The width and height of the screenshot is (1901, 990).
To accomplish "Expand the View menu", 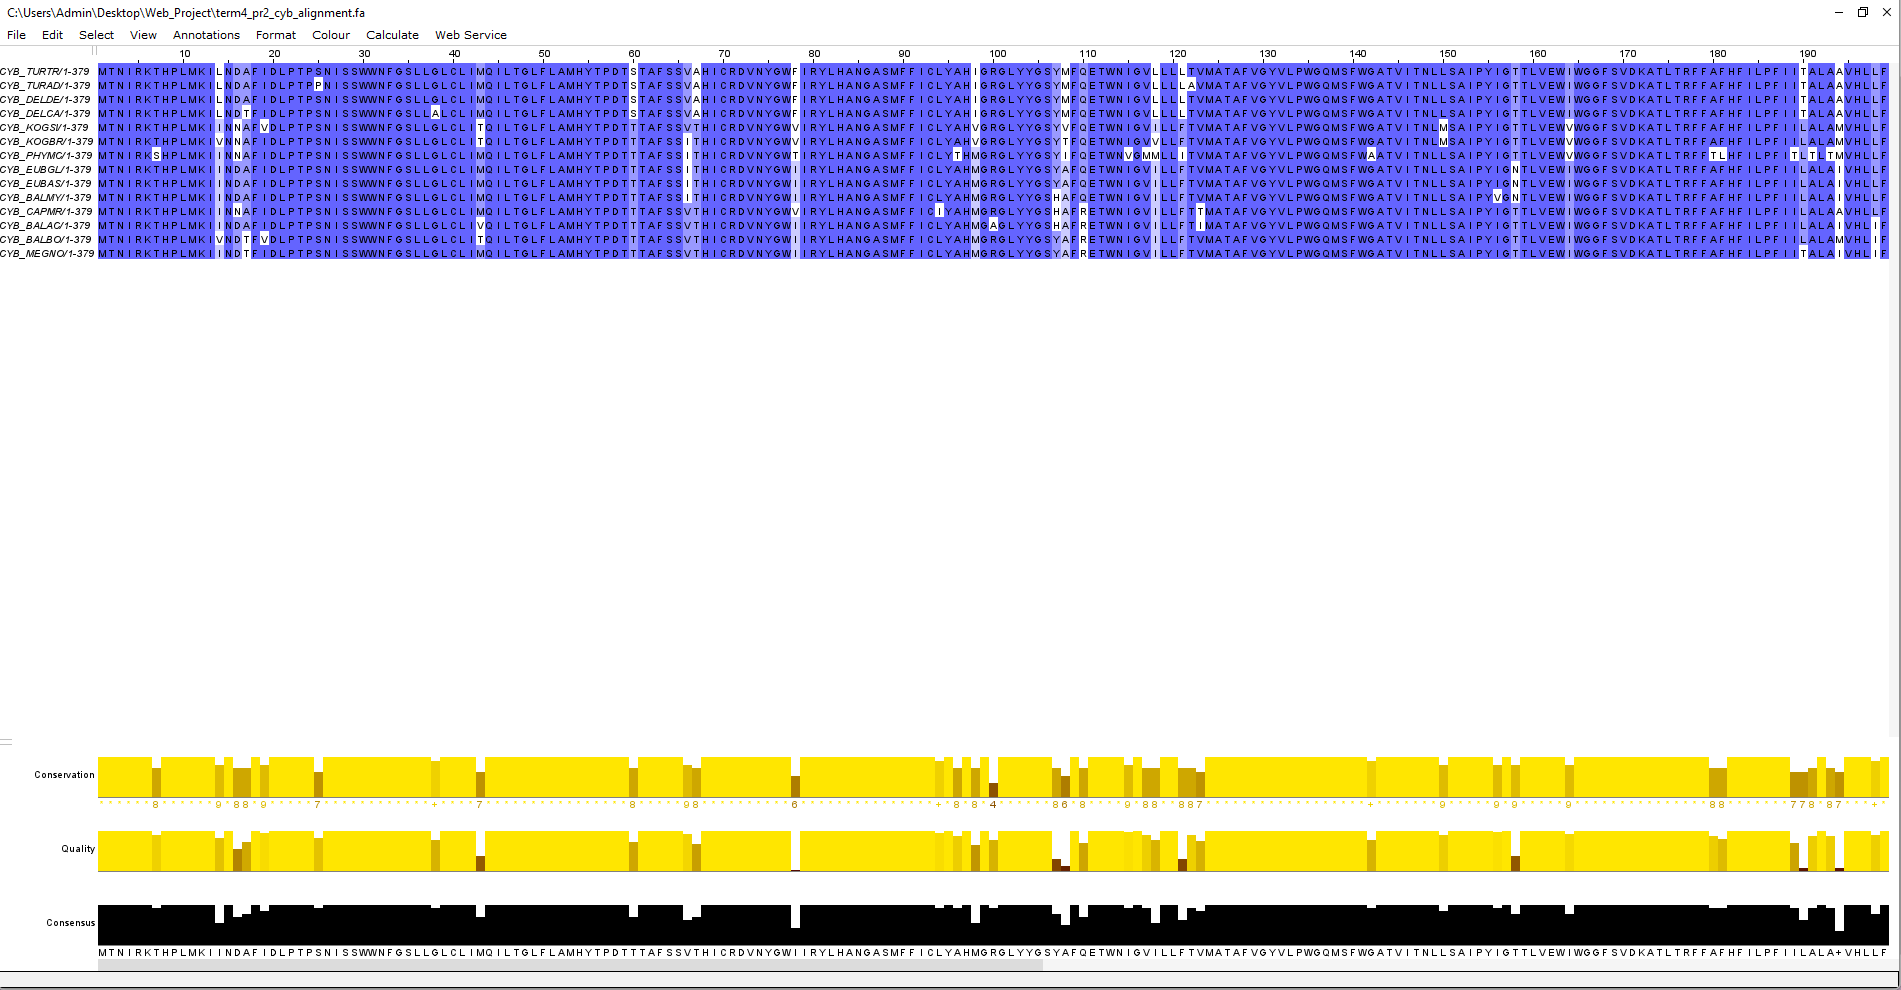I will pyautogui.click(x=143, y=35).
